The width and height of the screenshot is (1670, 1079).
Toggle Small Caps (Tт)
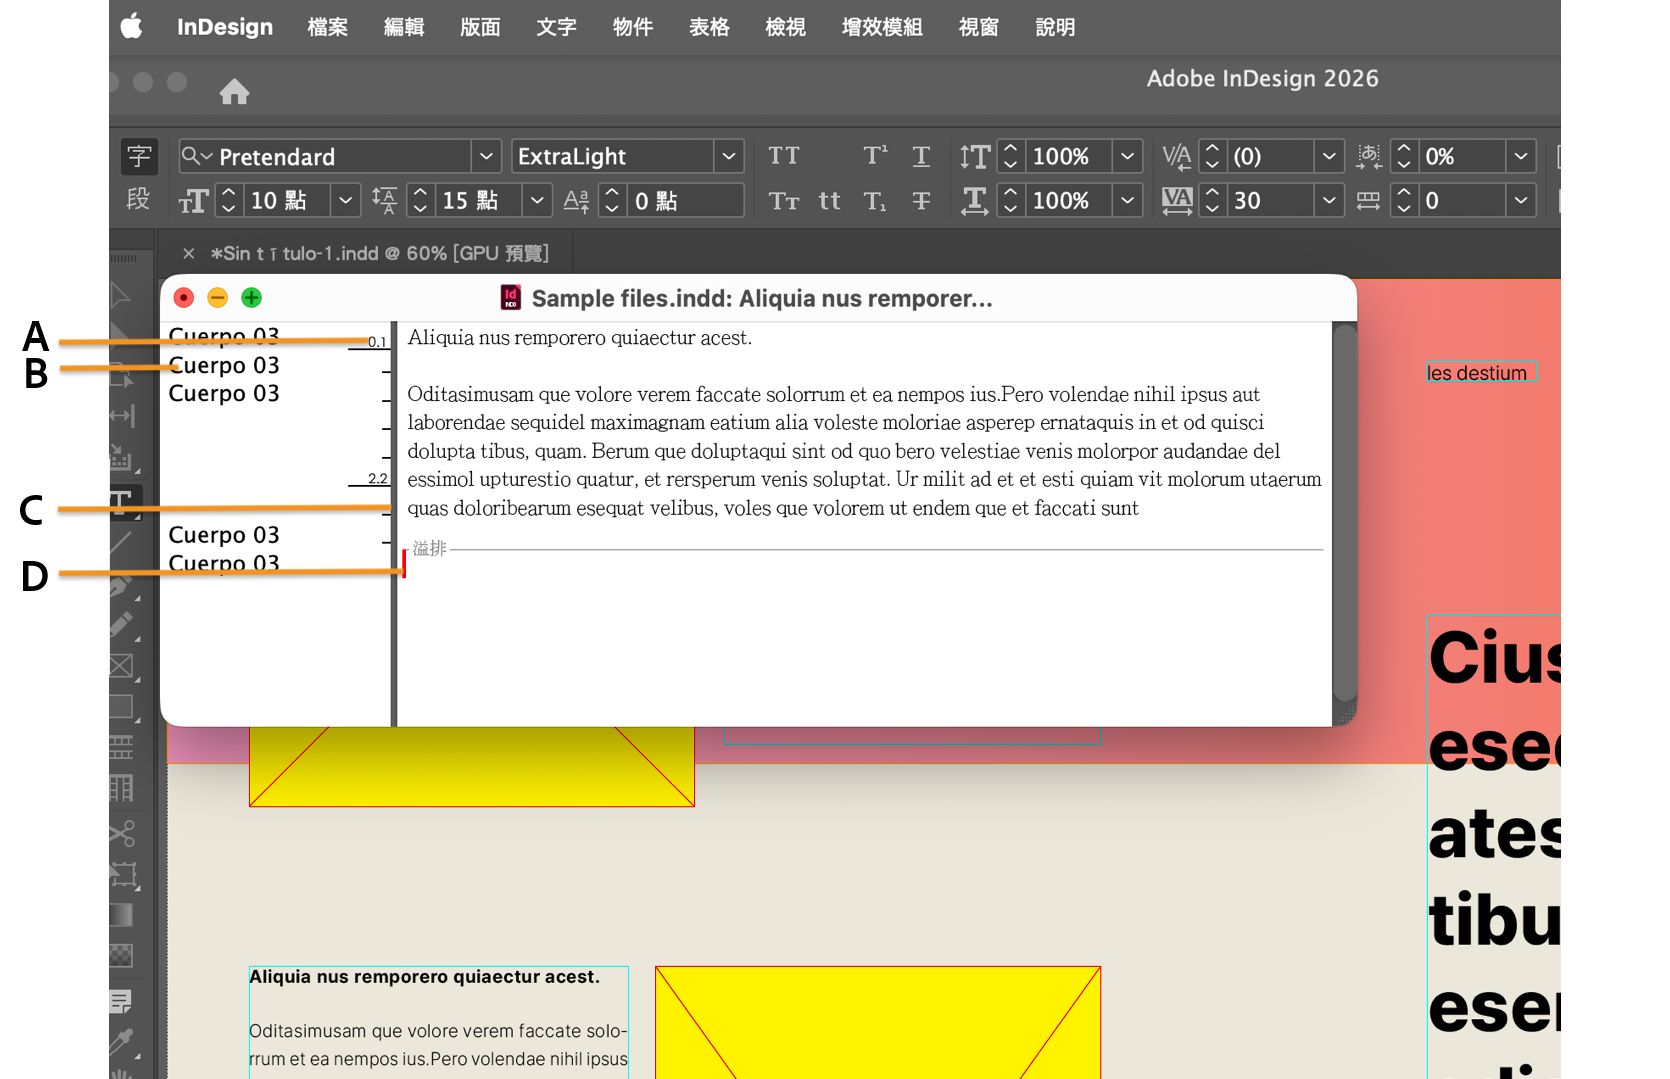click(784, 201)
